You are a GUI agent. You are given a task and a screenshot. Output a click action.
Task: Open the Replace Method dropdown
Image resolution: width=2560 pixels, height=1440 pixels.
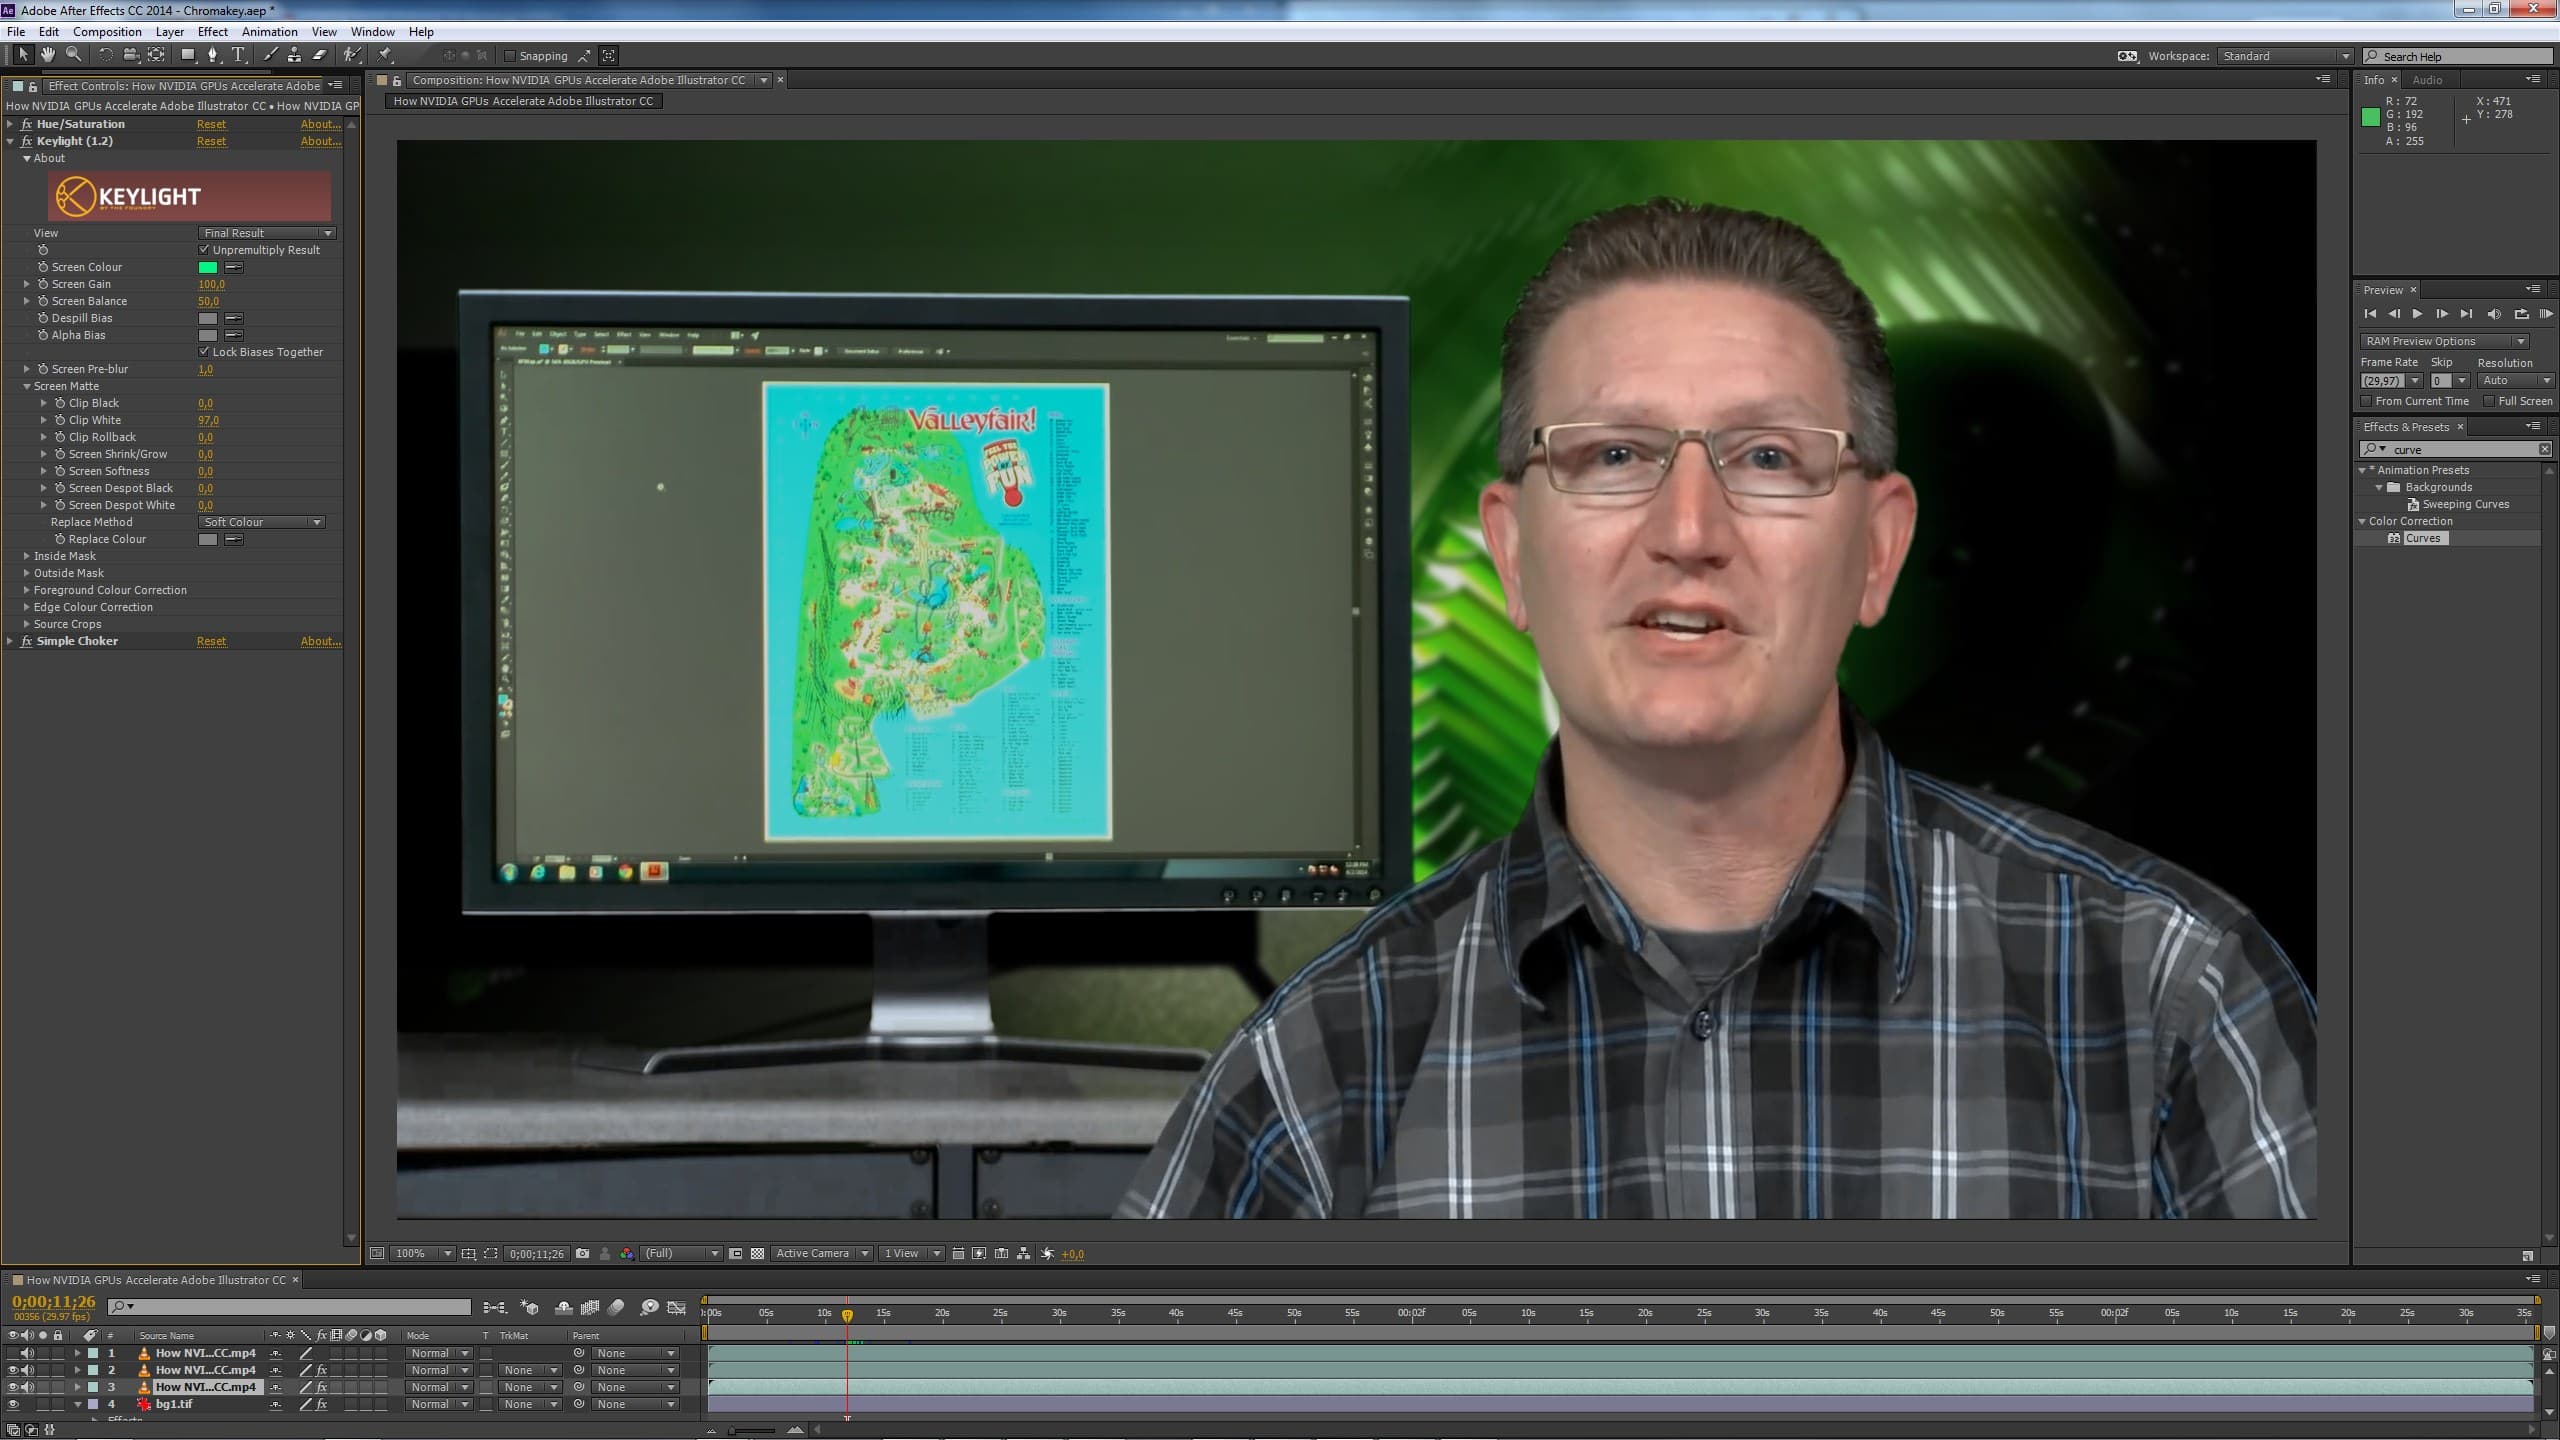[x=262, y=522]
